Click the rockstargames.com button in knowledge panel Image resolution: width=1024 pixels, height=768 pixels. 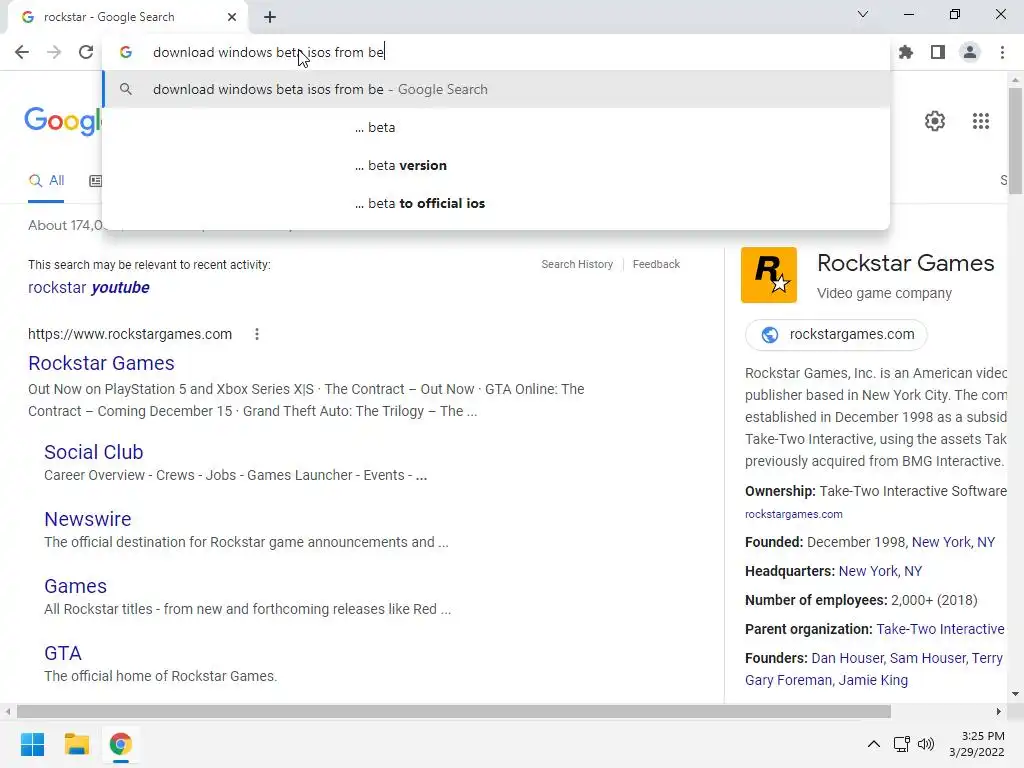click(836, 334)
